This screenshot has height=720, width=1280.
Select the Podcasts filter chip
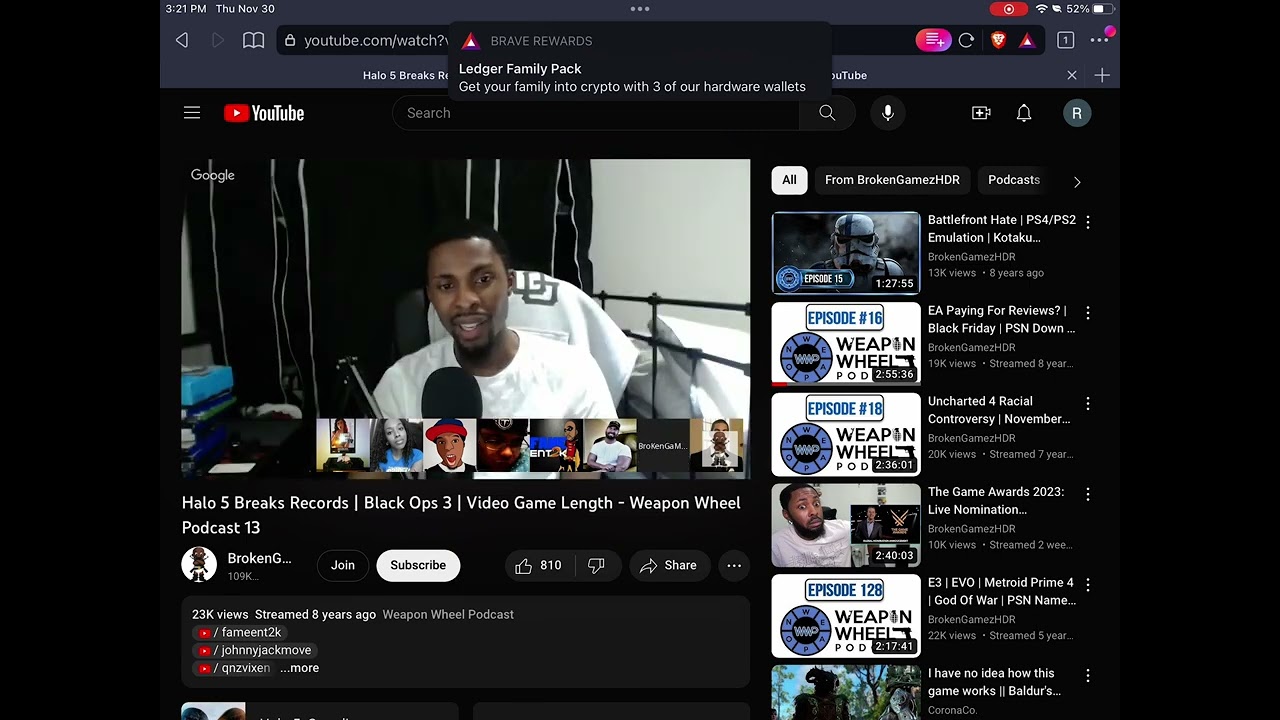coord(1014,180)
